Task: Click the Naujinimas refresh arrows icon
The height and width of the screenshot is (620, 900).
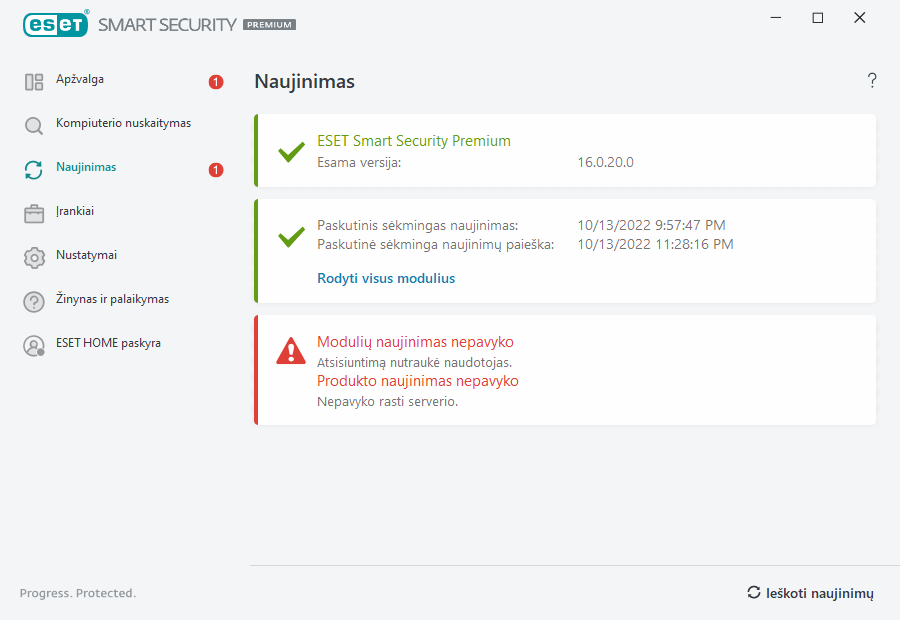Action: 34,170
